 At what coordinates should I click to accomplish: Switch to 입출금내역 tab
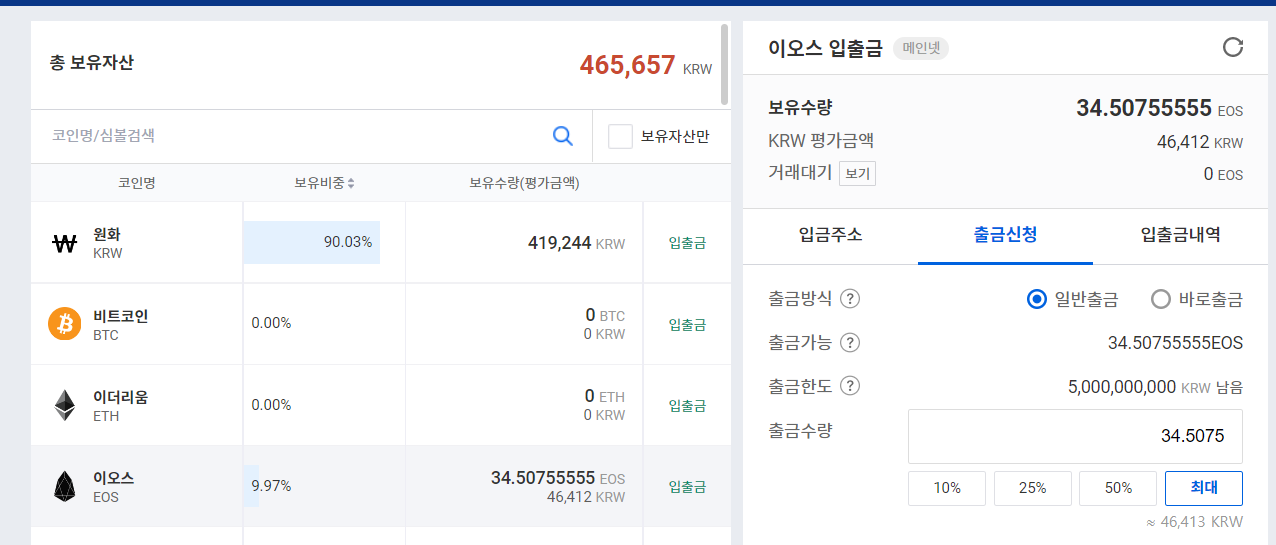[x=1180, y=236]
